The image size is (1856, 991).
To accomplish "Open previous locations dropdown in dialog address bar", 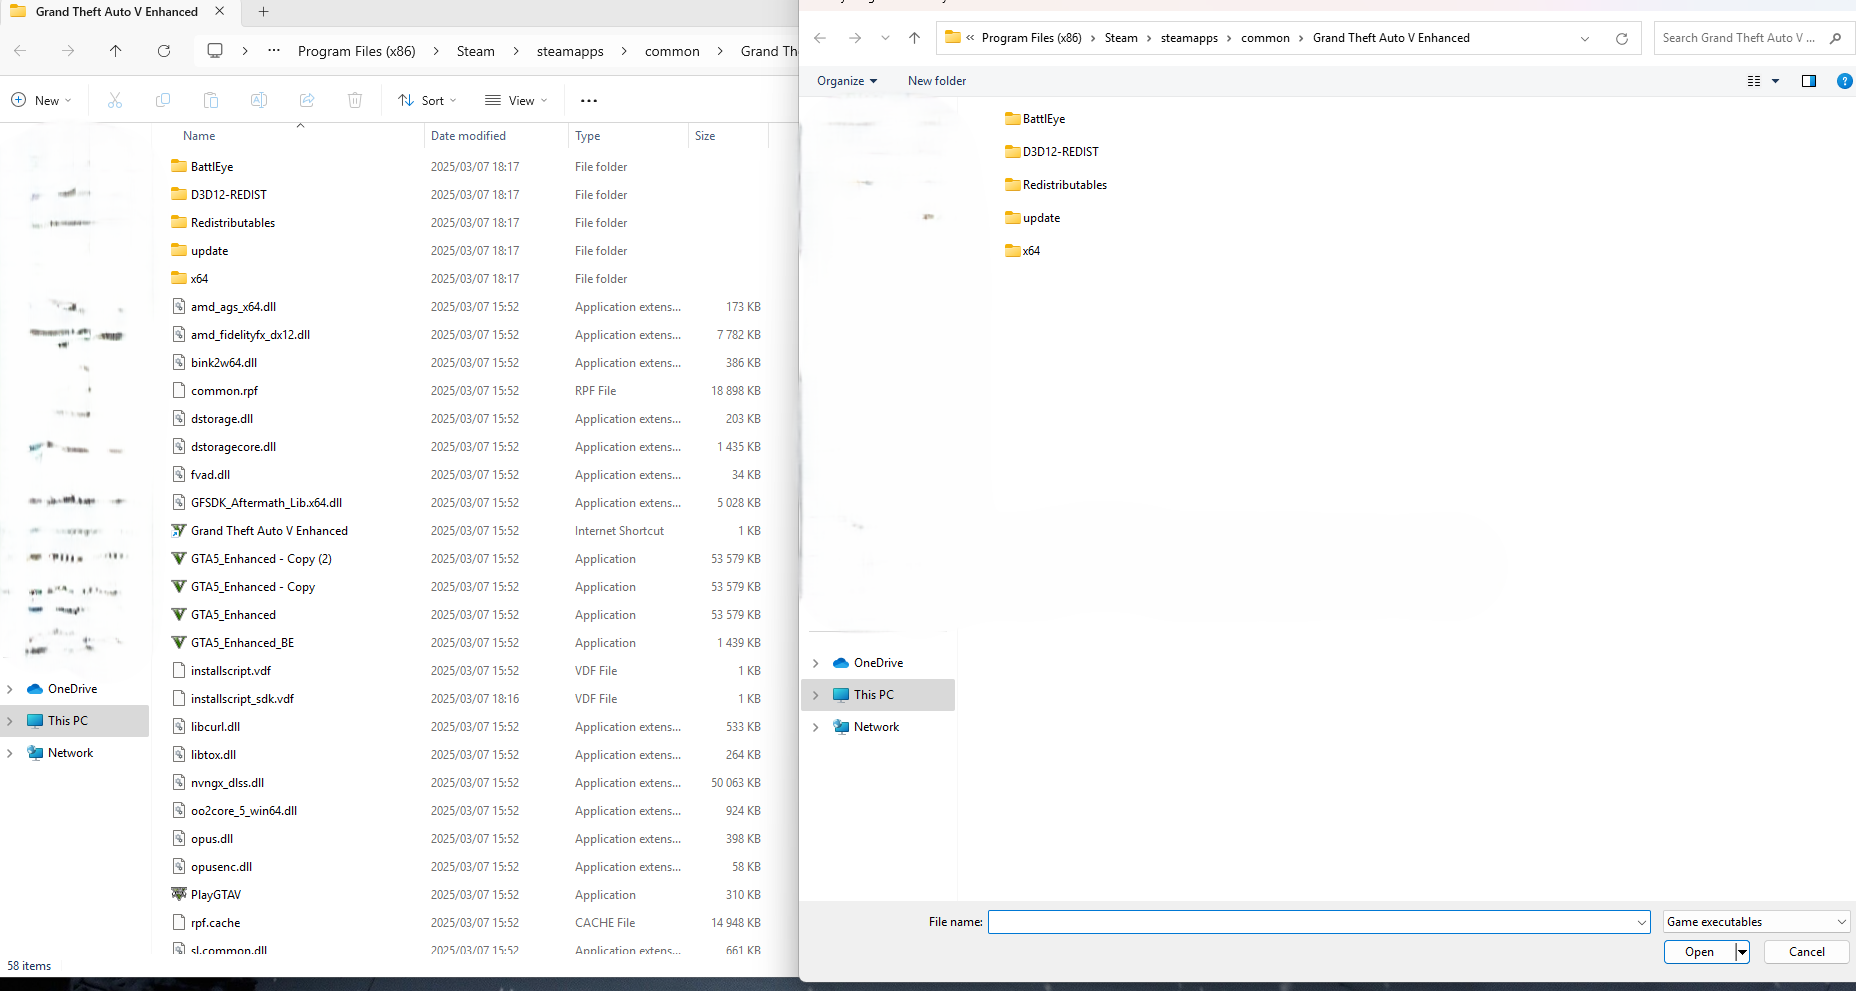I will click(1585, 38).
